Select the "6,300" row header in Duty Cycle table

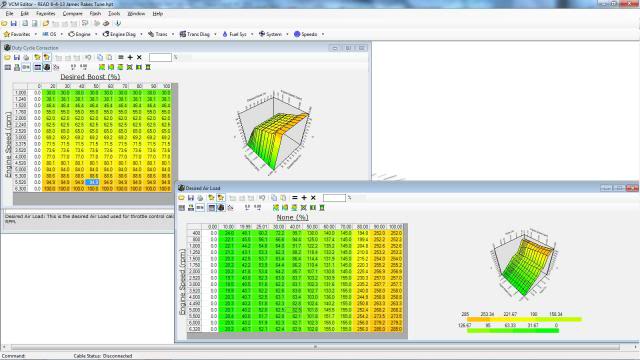tap(20, 189)
